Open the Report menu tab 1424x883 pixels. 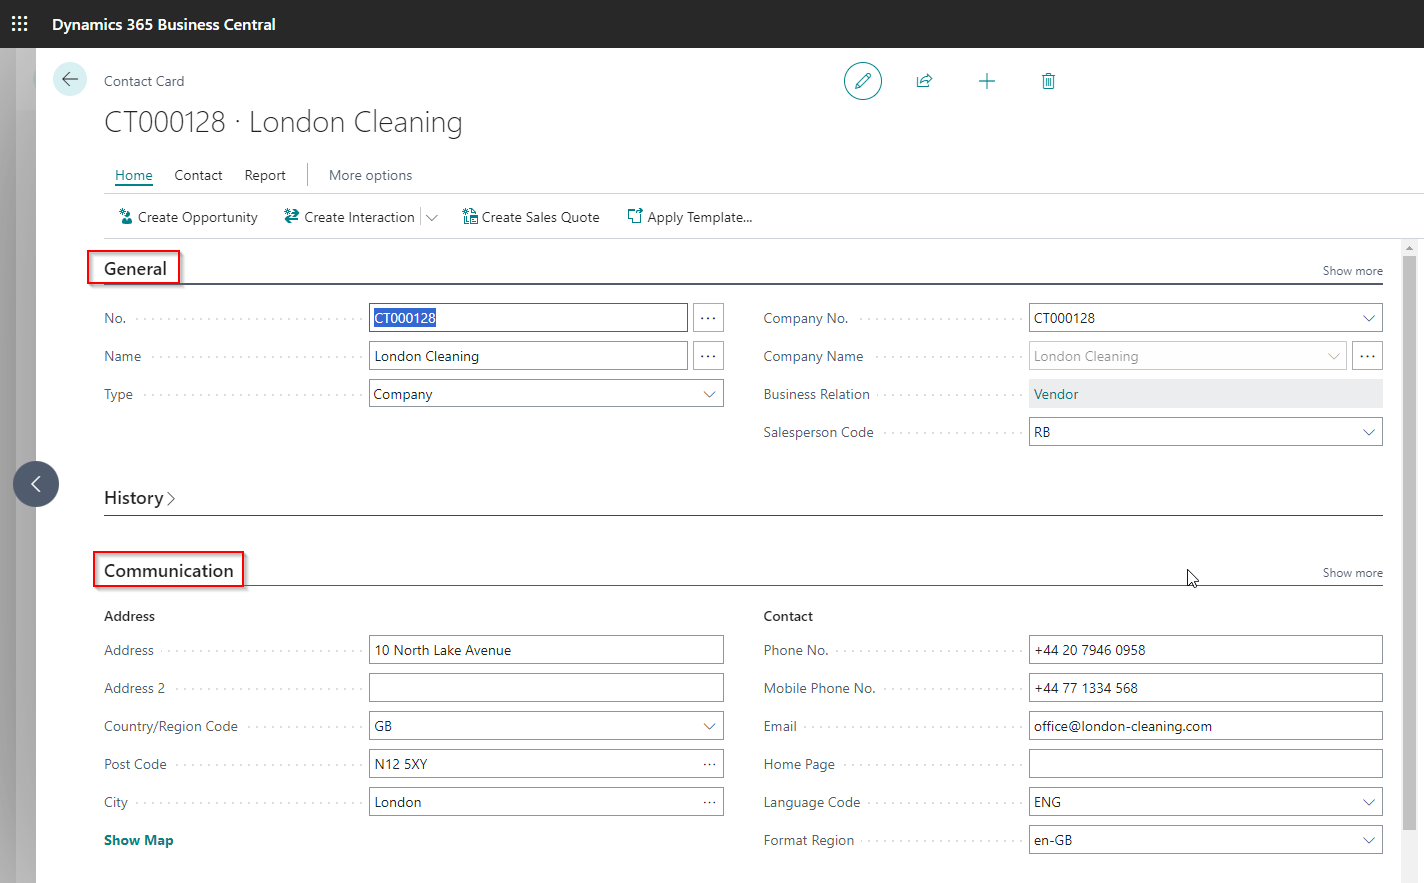pyautogui.click(x=265, y=175)
